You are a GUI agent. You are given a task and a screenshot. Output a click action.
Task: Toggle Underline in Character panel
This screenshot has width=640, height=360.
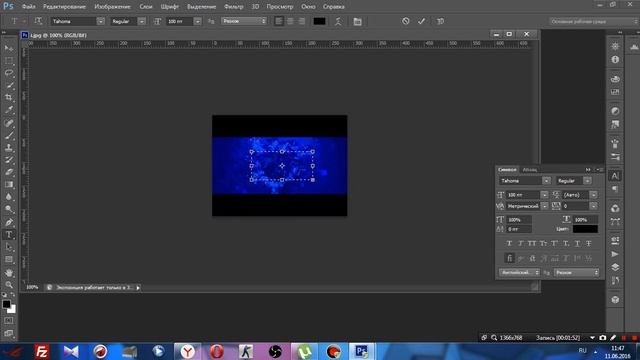(x=577, y=243)
